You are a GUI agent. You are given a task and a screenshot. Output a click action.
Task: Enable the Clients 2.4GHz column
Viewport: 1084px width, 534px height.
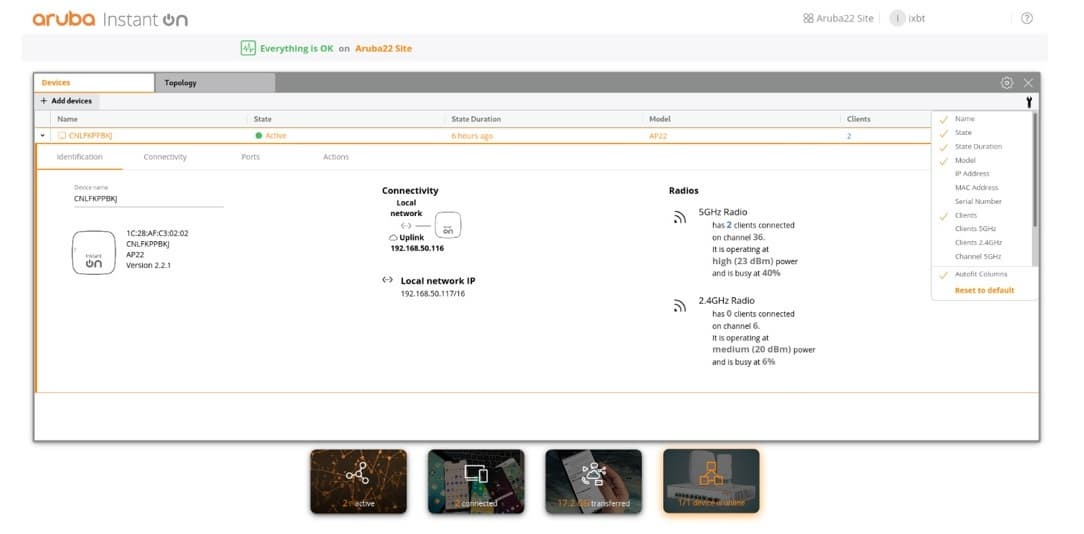[x=978, y=242]
